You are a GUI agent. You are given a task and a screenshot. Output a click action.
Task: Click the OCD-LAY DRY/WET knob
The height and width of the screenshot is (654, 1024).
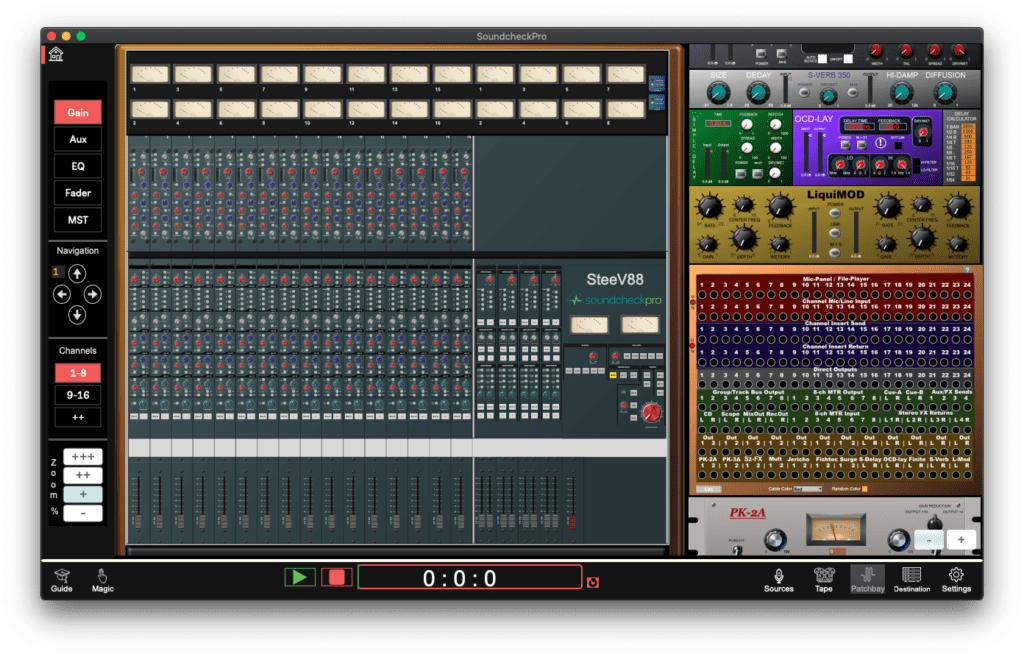[x=923, y=133]
